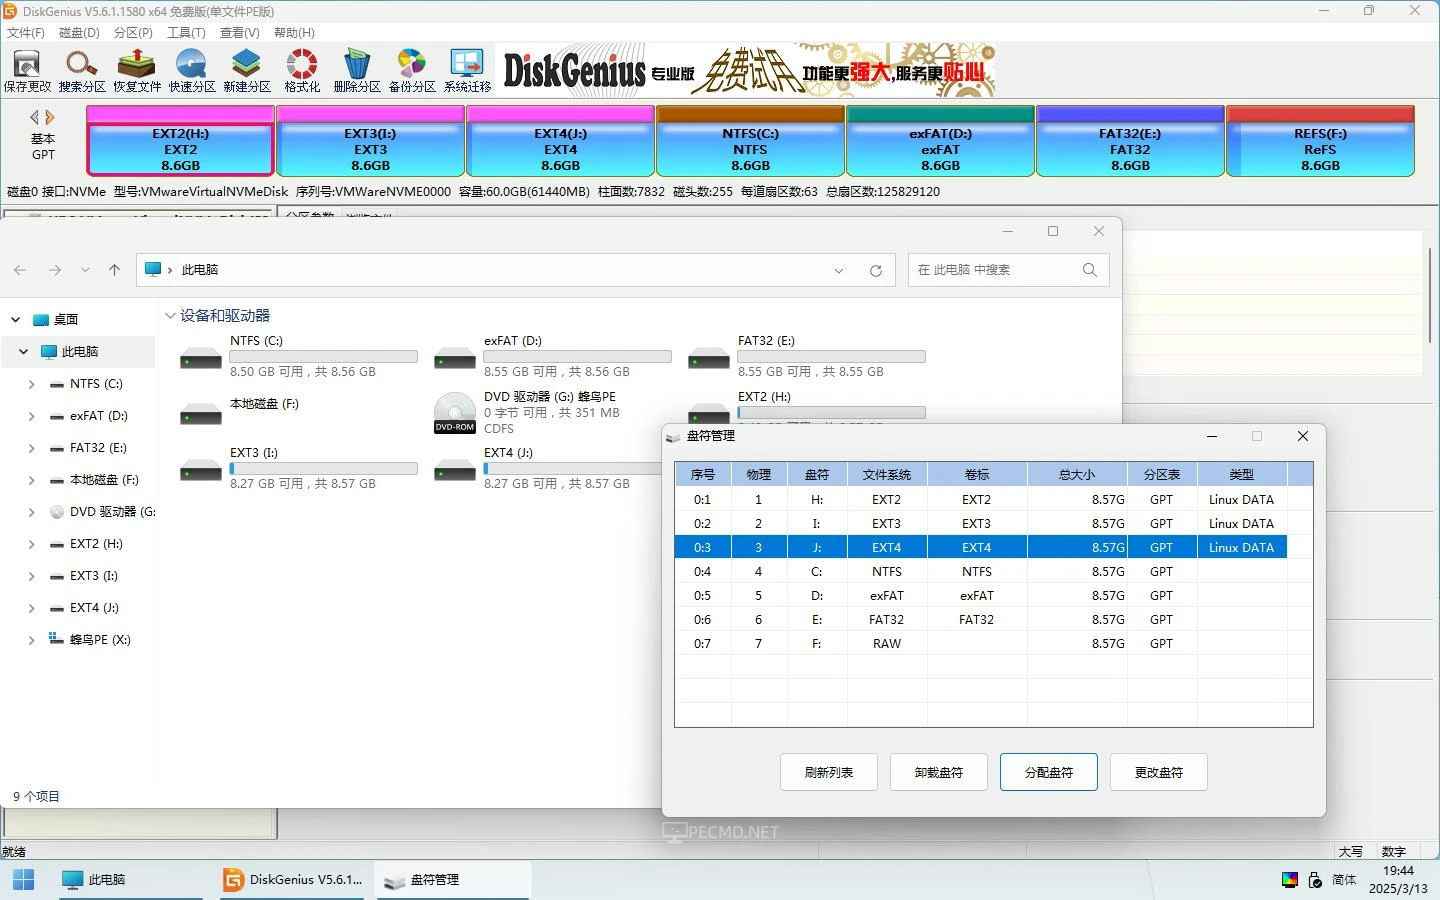1440x900 pixels.
Task: Collapse the 此电脑 tree node
Action: tap(23, 352)
